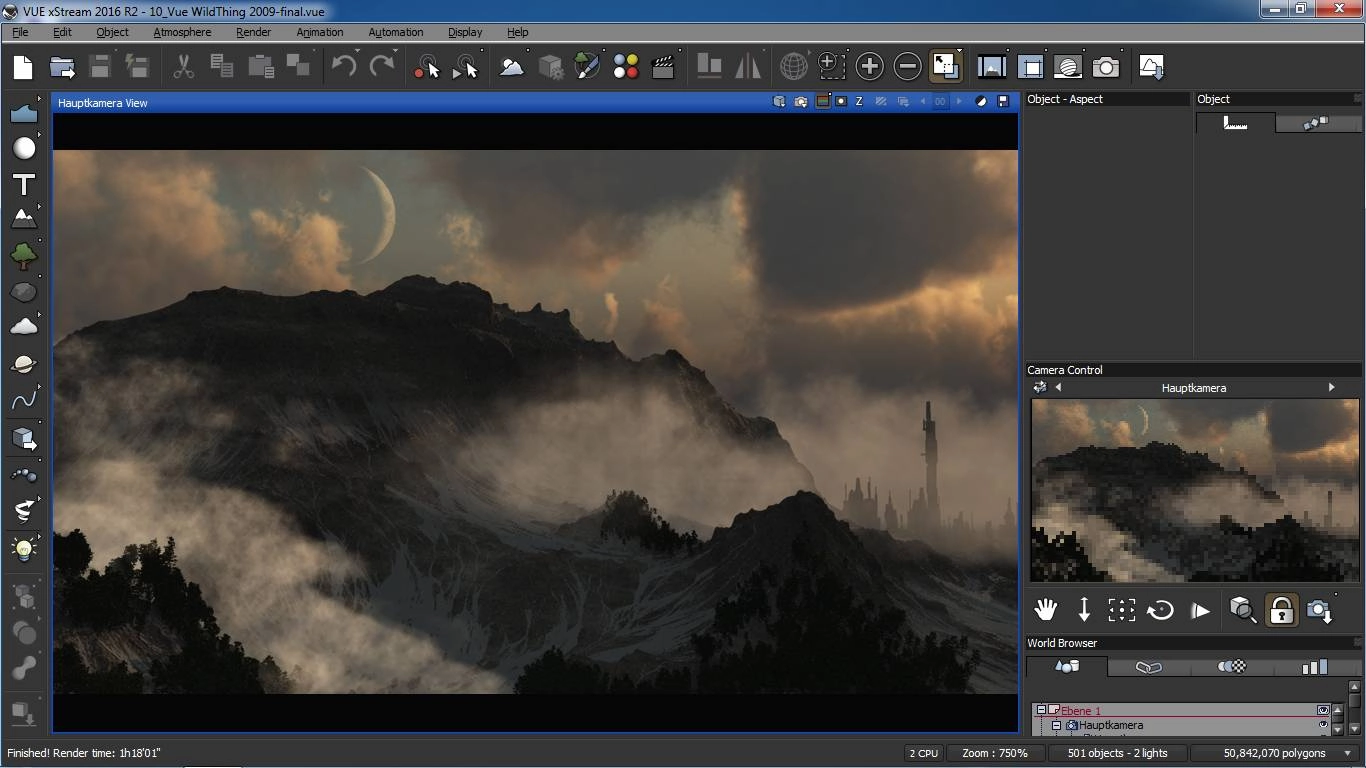Switch to previous camera with left arrow
This screenshot has width=1366, height=768.
tap(1058, 388)
